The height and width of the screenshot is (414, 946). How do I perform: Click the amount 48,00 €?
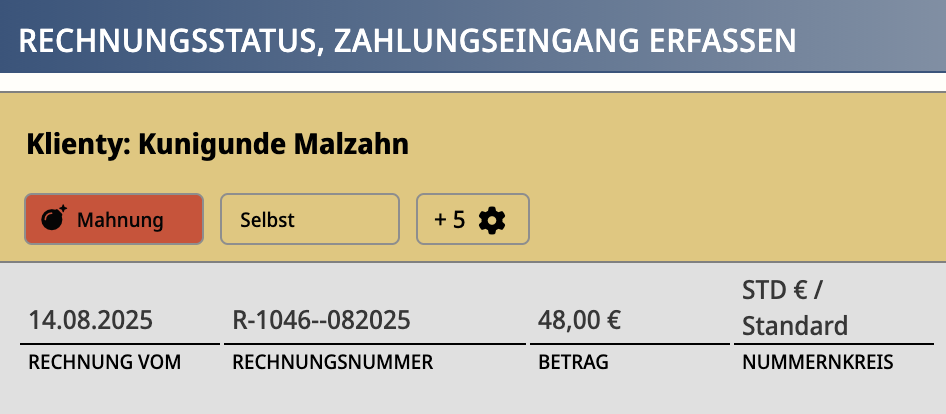[x=579, y=322]
